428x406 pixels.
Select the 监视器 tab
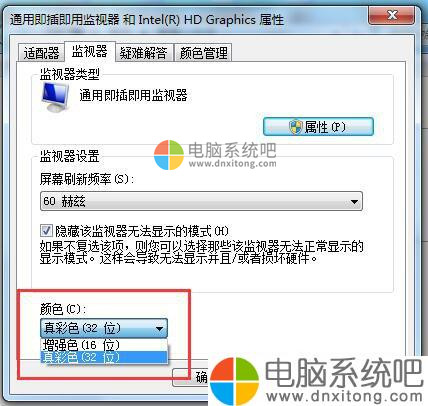(x=90, y=52)
